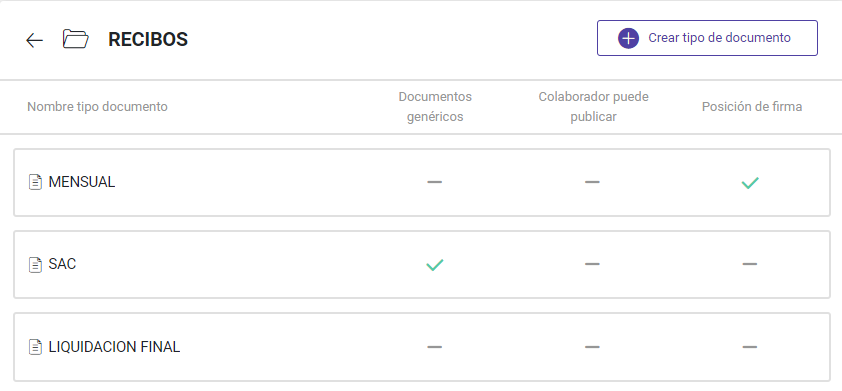Click LIQUIDACION FINAL's Colaborador puede publicar dash

coord(592,347)
